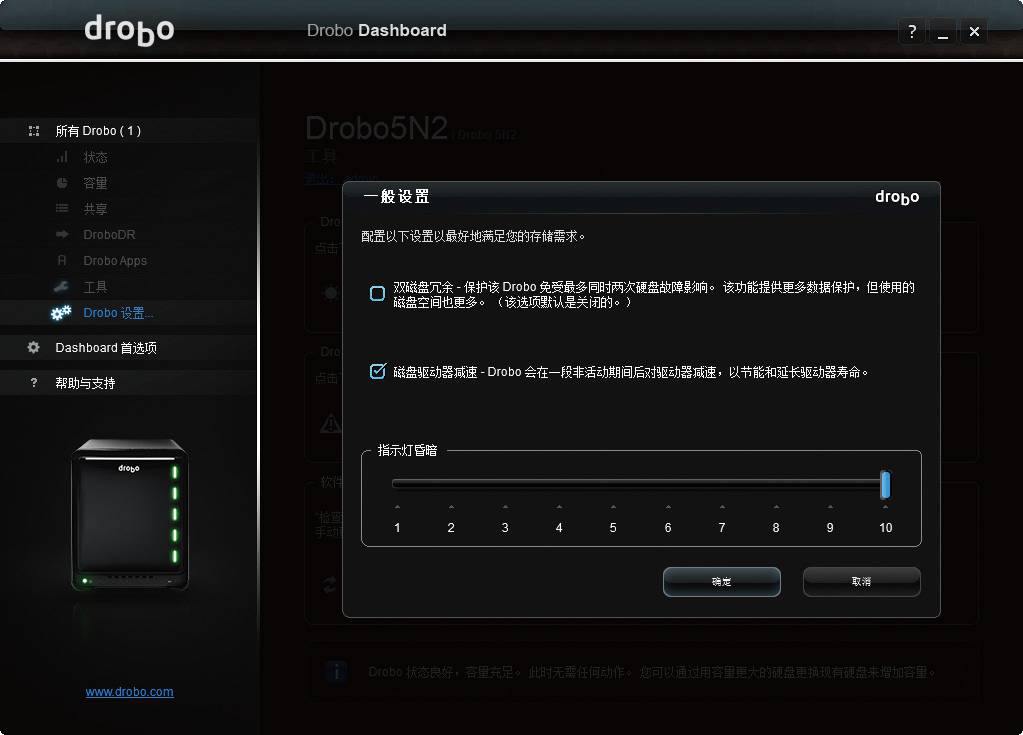Open the 状态 status menu item
Viewport: 1023px width, 735px height.
(95, 157)
